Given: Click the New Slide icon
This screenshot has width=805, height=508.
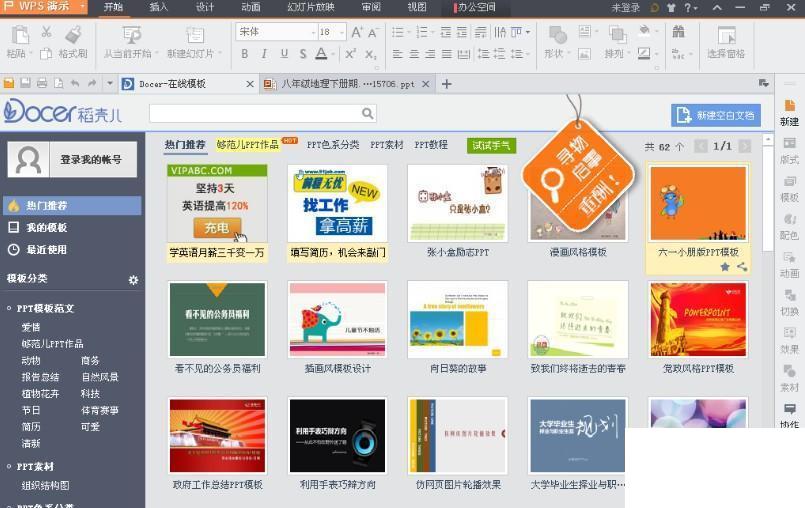Looking at the screenshot, I should click(x=195, y=35).
